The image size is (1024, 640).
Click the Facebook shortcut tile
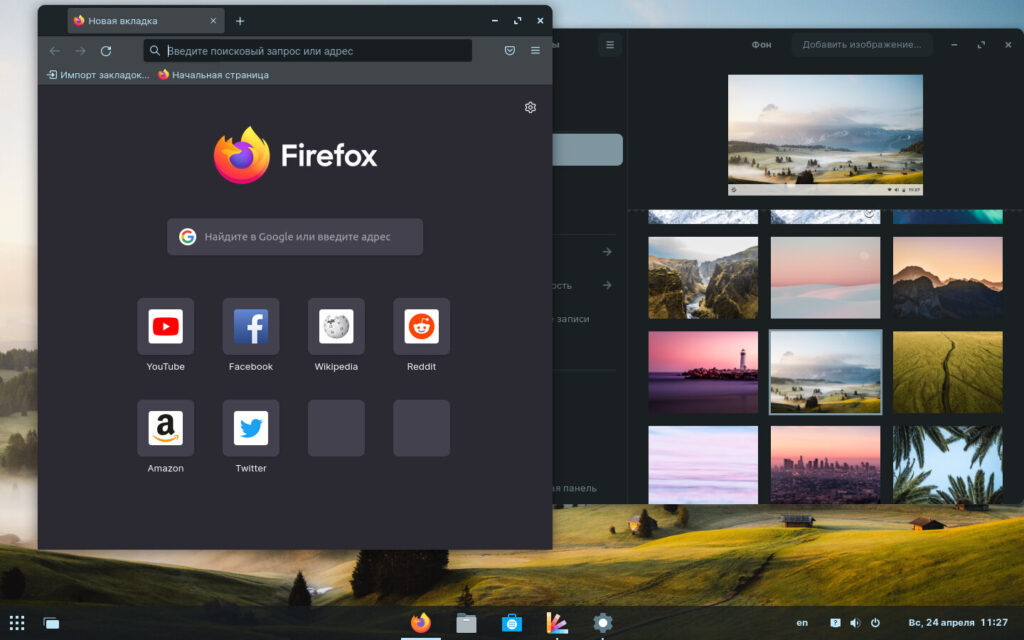251,327
